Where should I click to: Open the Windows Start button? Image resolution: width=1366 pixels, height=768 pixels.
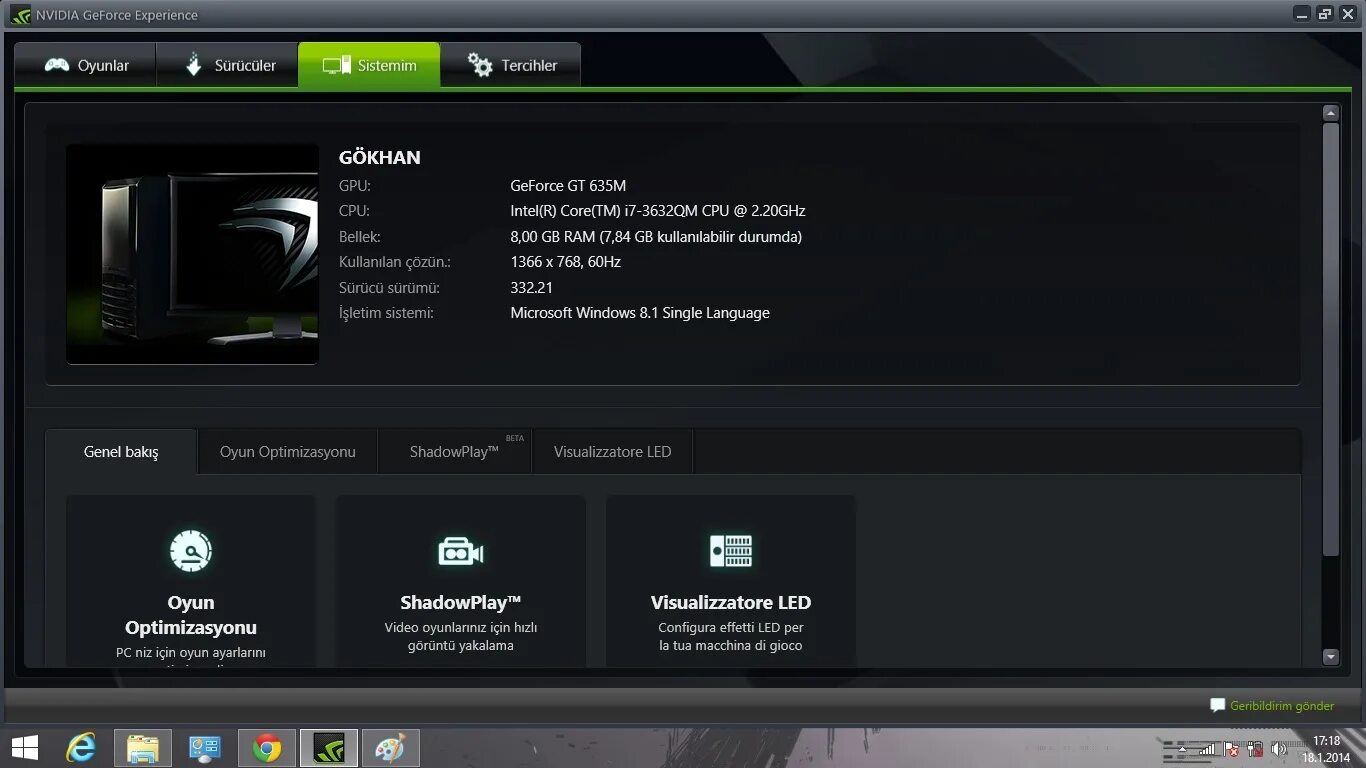25,748
